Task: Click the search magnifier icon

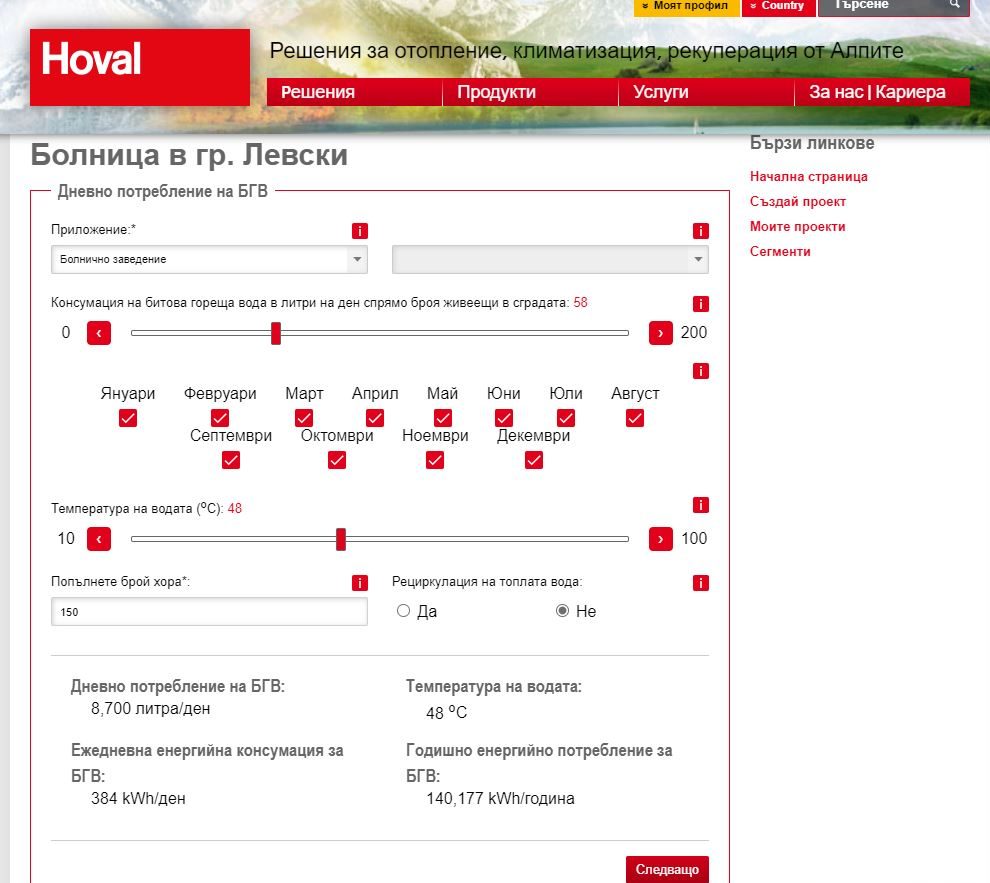Action: tap(953, 6)
